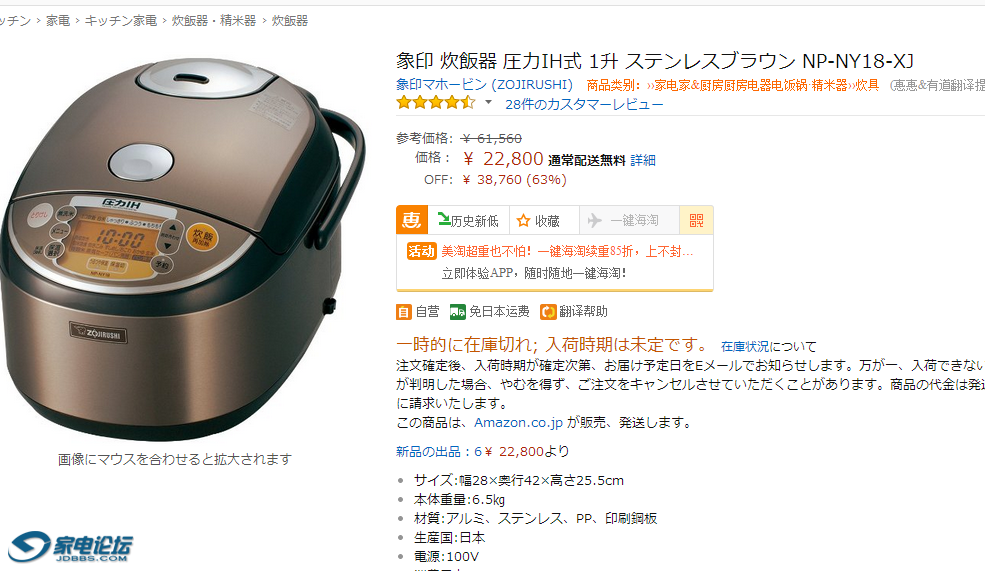Click the orange 惠 icon
985x571 pixels.
click(x=412, y=220)
